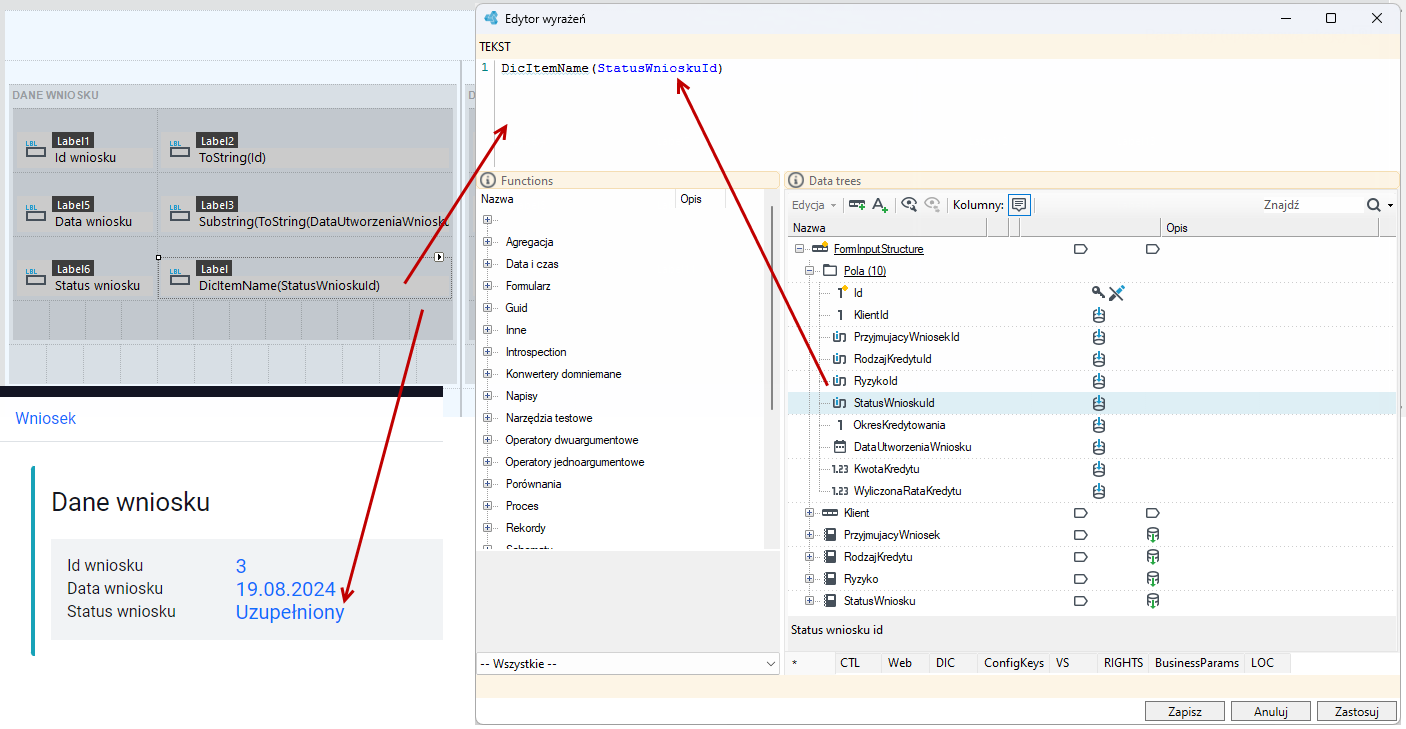The image size is (1406, 729).
Task: Click the green-arrow database icon in the Ryzyko row
Action: tap(1152, 579)
